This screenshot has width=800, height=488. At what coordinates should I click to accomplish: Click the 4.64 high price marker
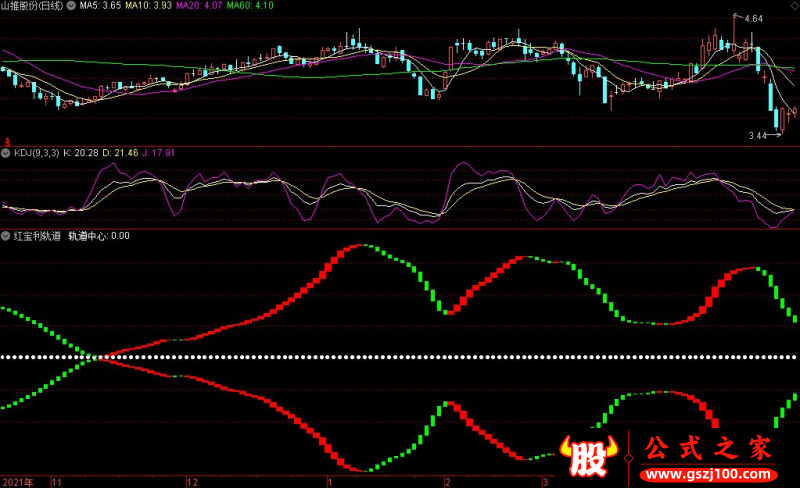pyautogui.click(x=753, y=19)
